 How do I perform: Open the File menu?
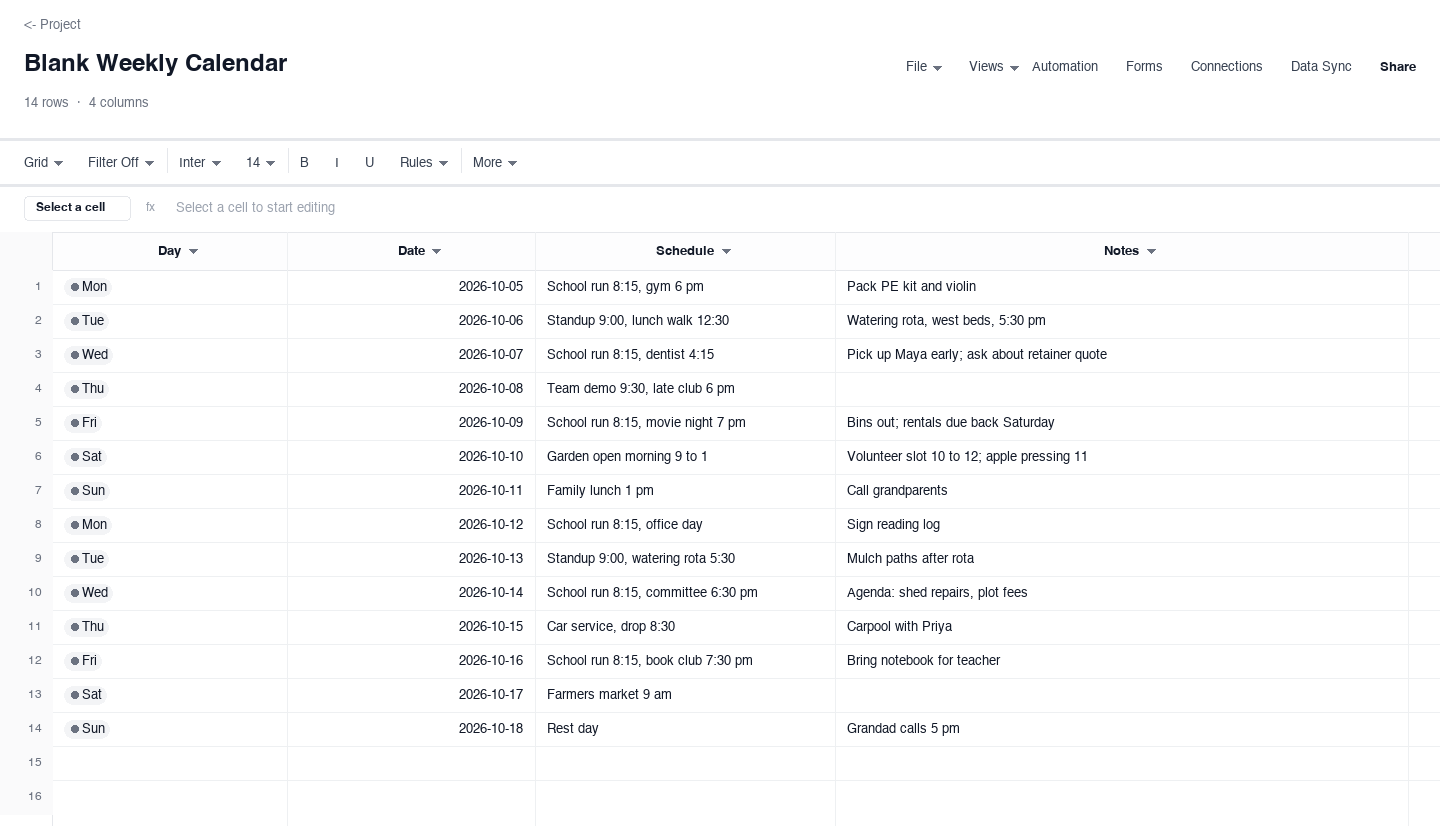pos(924,67)
